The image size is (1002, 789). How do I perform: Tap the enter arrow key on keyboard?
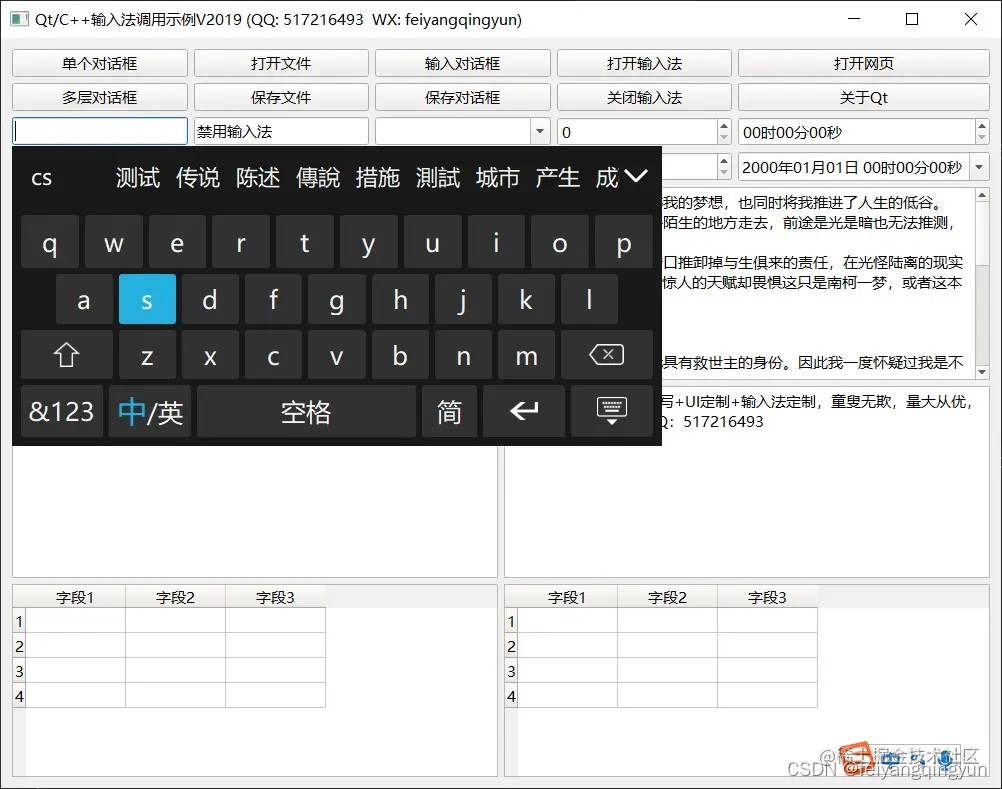point(524,411)
